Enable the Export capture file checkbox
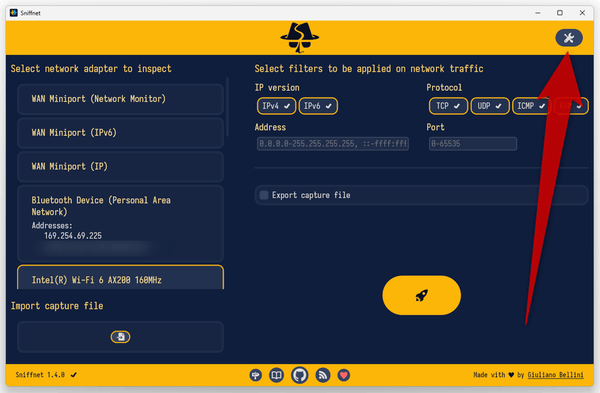 coord(264,195)
